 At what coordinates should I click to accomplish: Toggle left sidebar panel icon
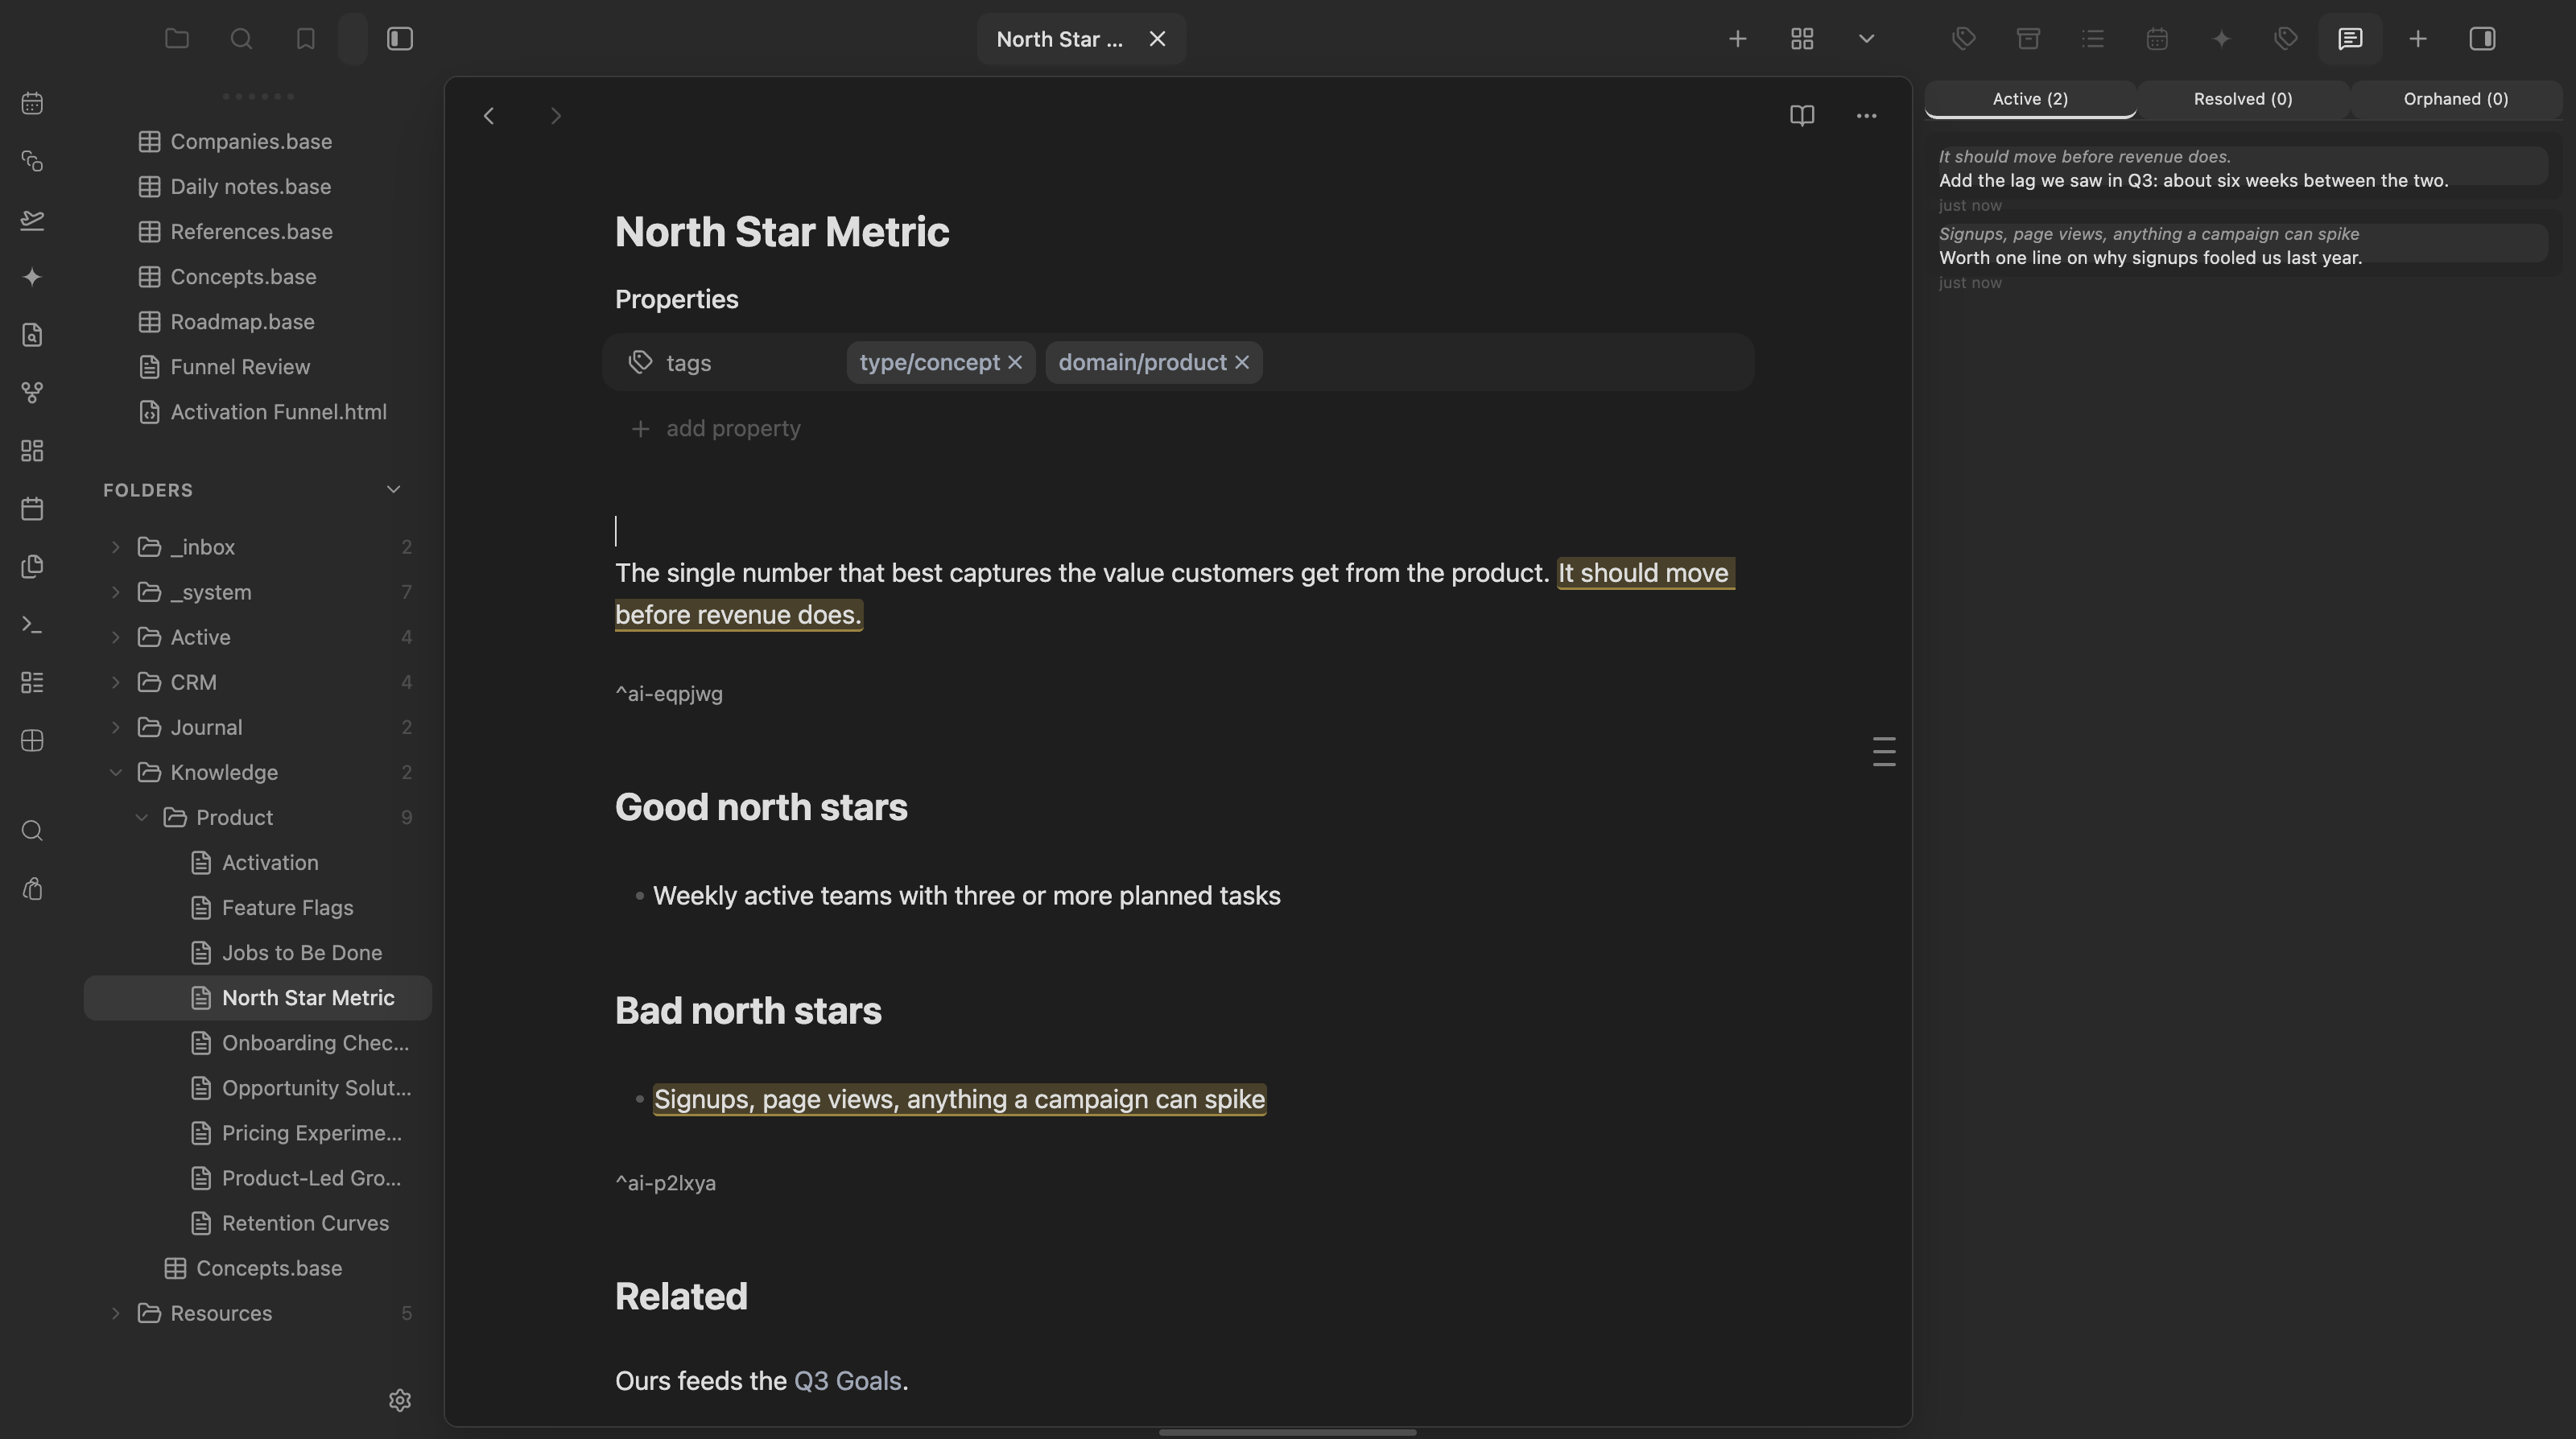pos(400,39)
